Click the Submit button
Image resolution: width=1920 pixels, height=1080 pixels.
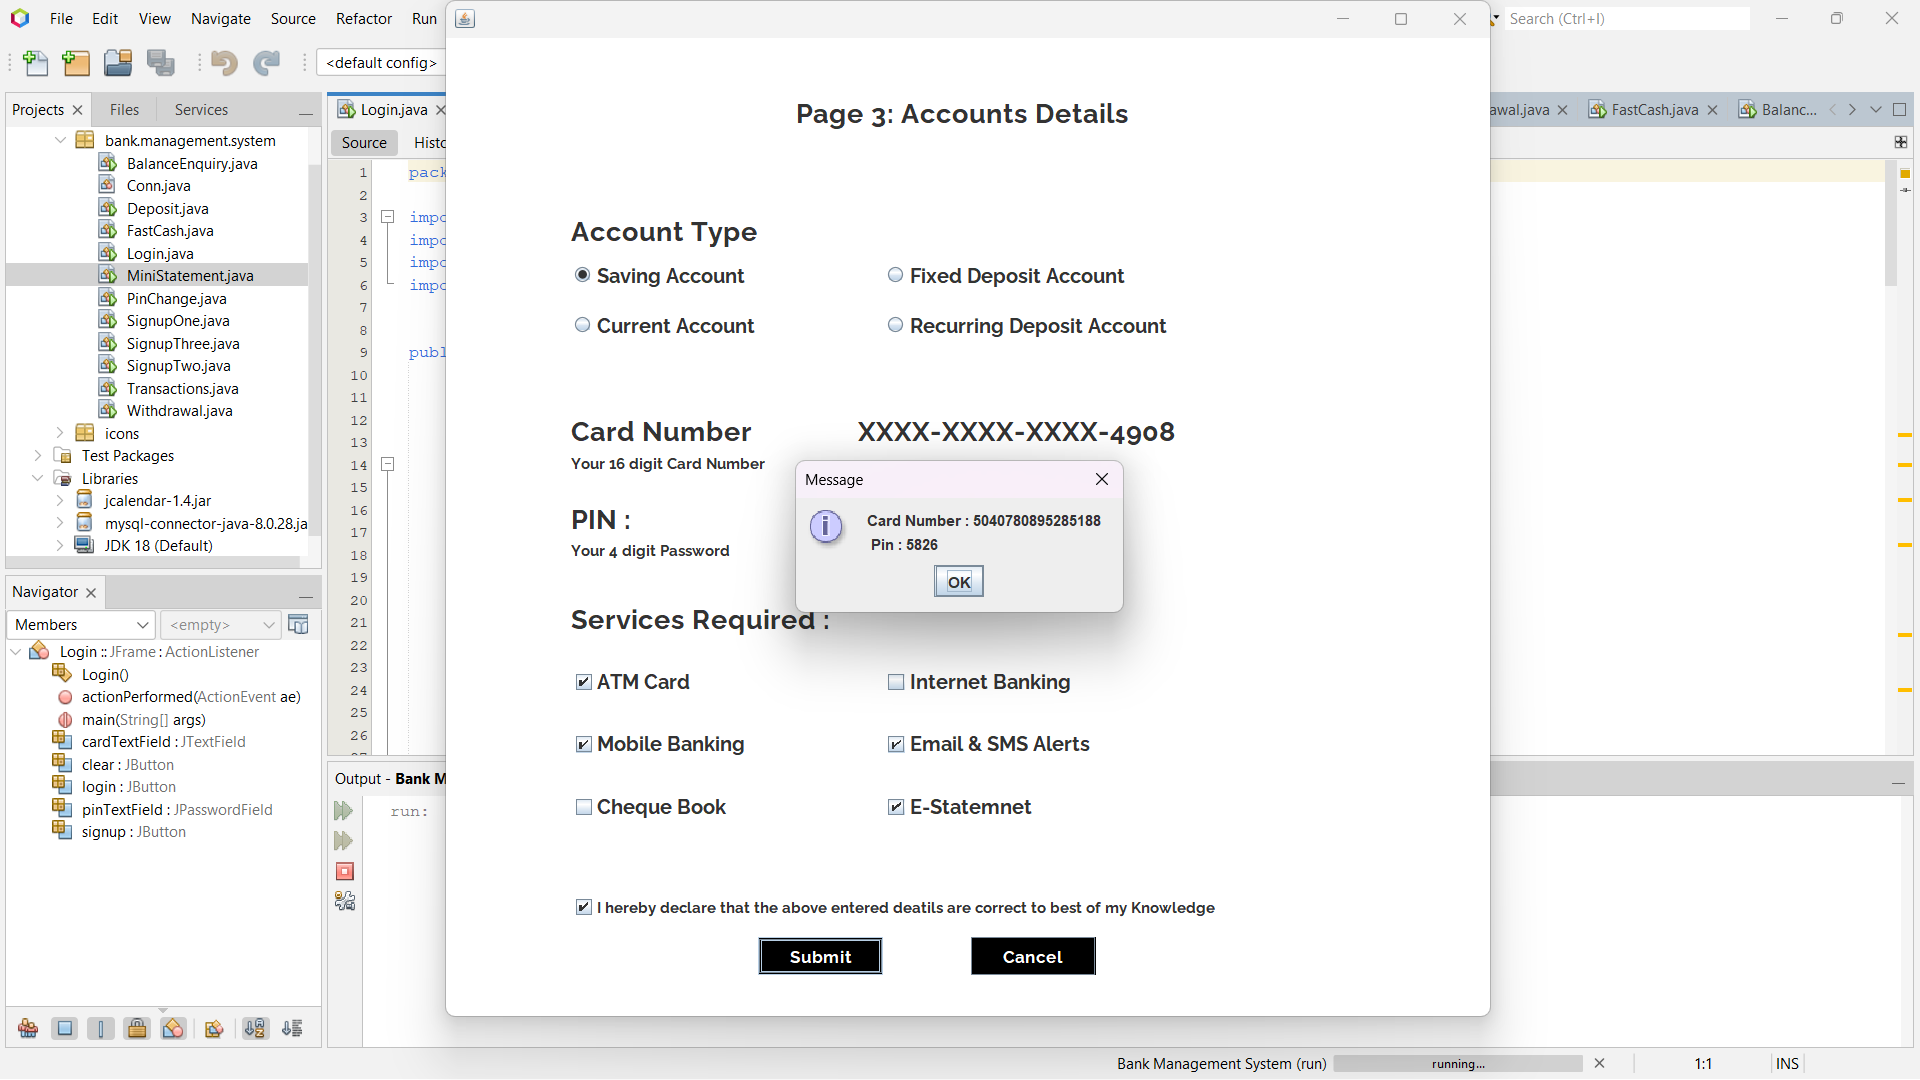(820, 956)
